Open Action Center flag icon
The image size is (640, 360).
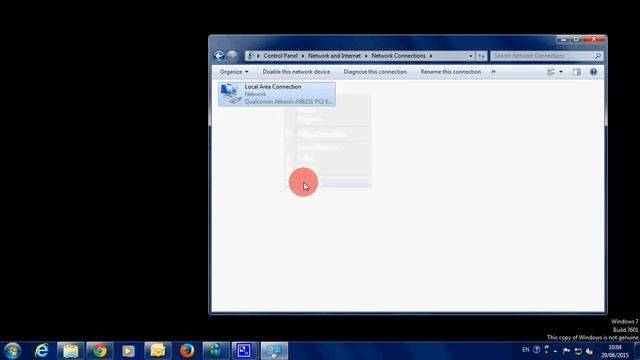[567, 351]
